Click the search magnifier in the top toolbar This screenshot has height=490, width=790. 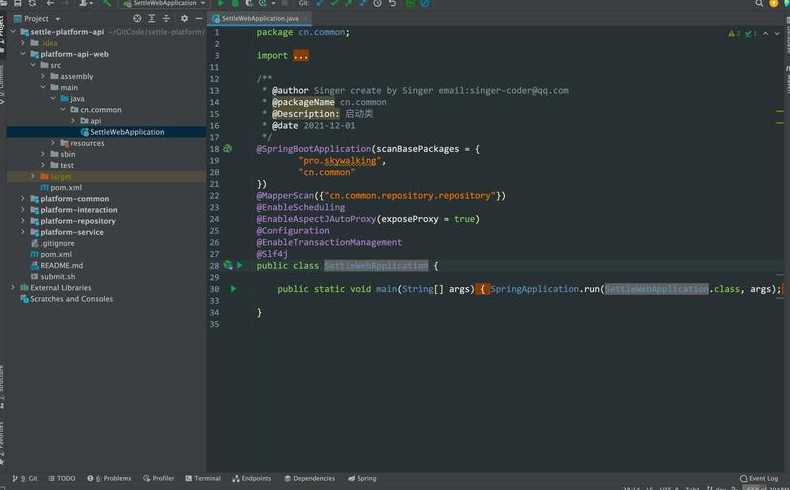(759, 4)
